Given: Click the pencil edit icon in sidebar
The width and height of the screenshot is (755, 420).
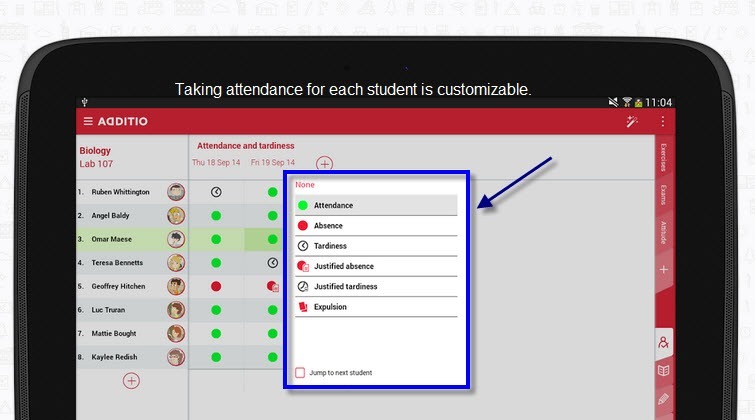Looking at the screenshot, I should click(664, 399).
